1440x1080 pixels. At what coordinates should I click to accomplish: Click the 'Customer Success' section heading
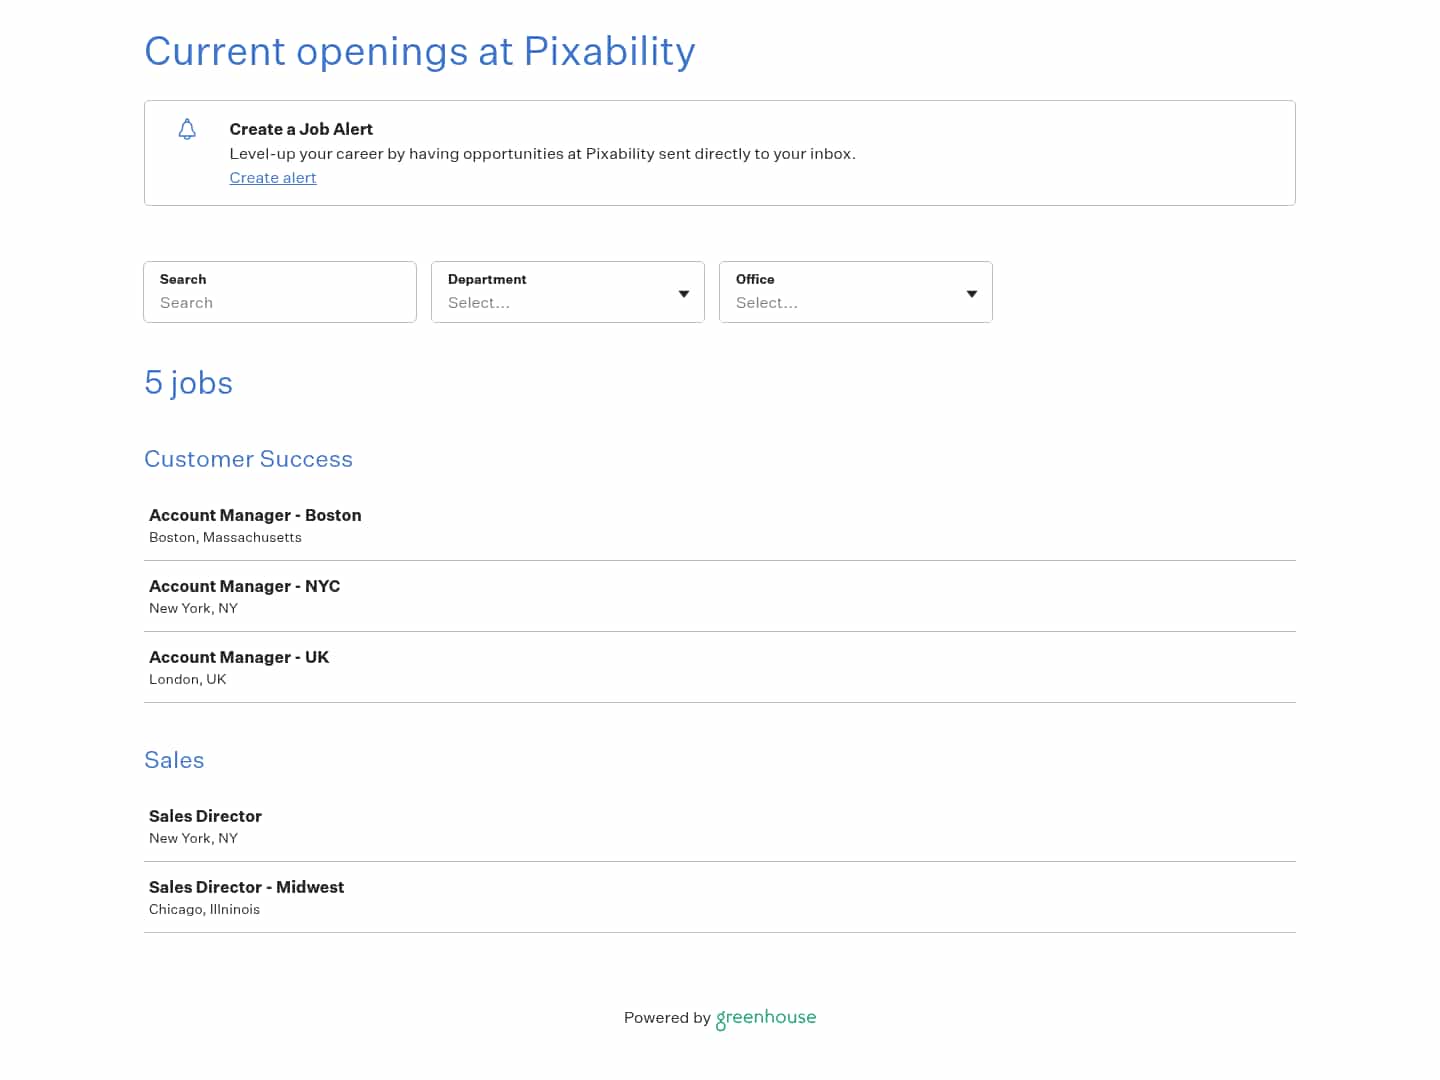click(248, 459)
